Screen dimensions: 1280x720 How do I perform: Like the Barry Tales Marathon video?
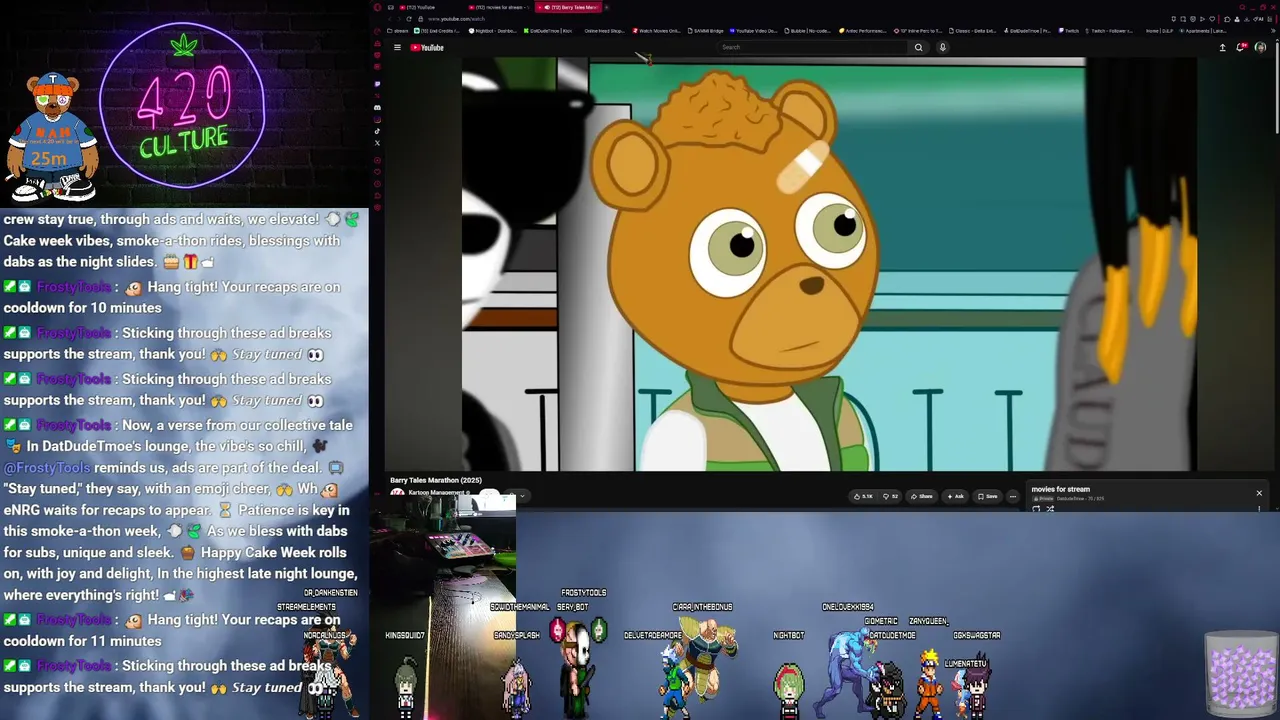tap(863, 496)
